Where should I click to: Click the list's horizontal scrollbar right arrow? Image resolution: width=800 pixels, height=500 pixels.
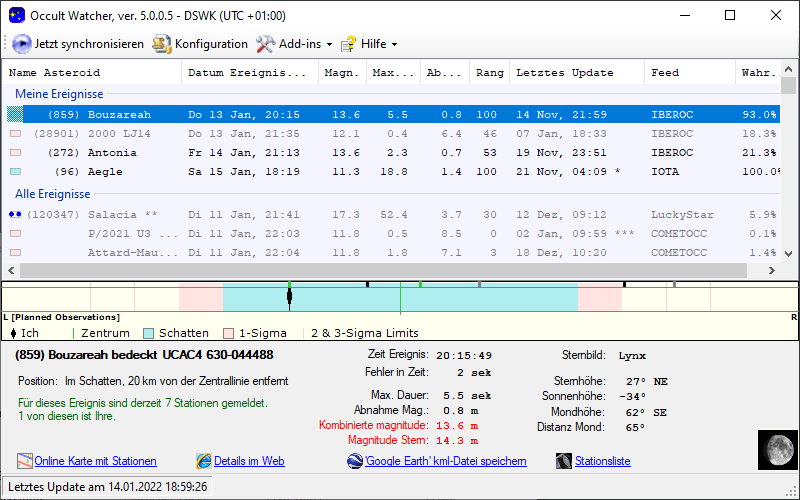[x=771, y=271]
